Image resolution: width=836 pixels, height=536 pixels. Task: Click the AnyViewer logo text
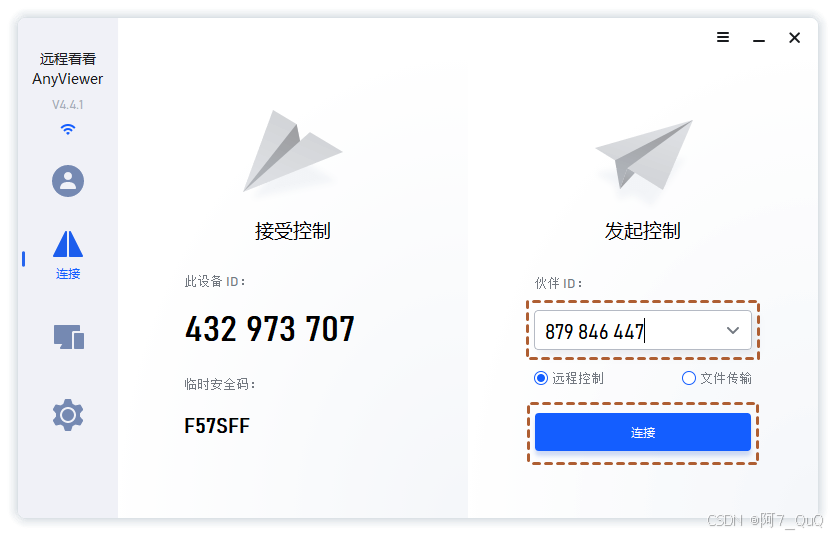(x=68, y=79)
